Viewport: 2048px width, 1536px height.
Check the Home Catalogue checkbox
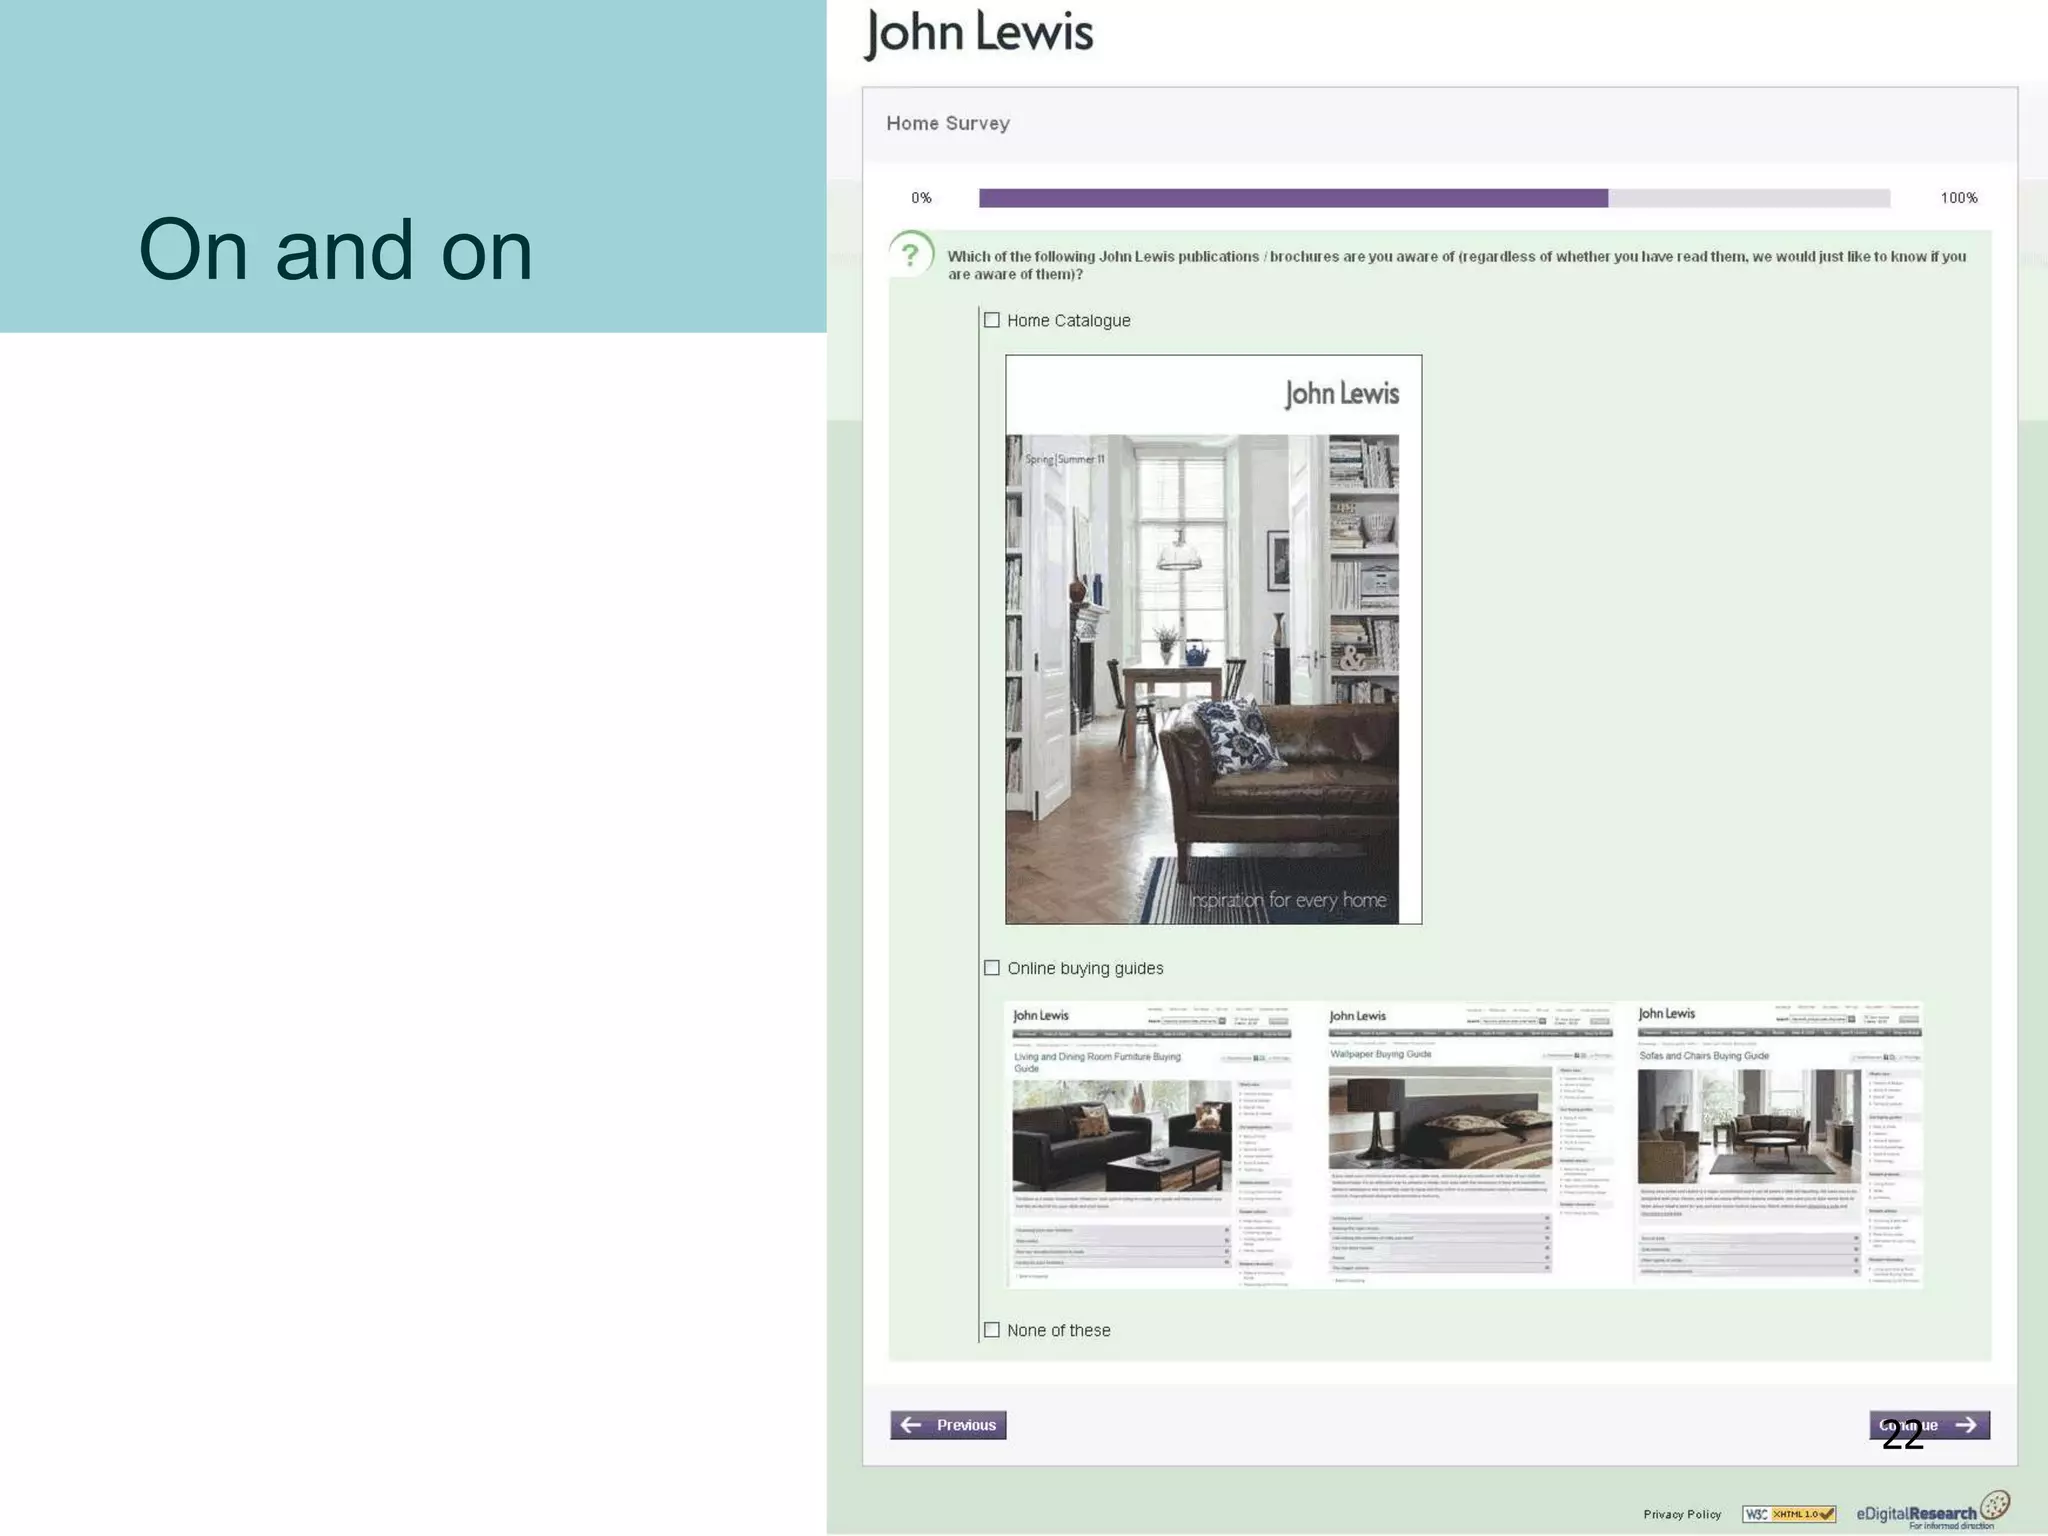point(991,320)
